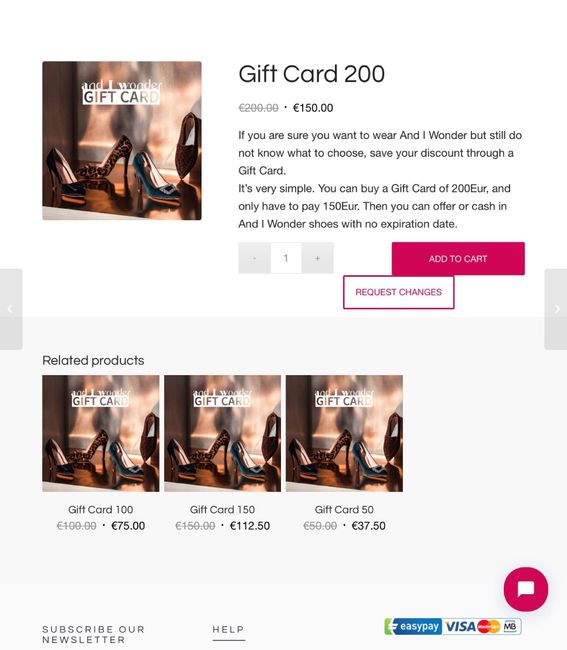
Task: Open the main Gift Card 200 image
Action: coord(122,141)
